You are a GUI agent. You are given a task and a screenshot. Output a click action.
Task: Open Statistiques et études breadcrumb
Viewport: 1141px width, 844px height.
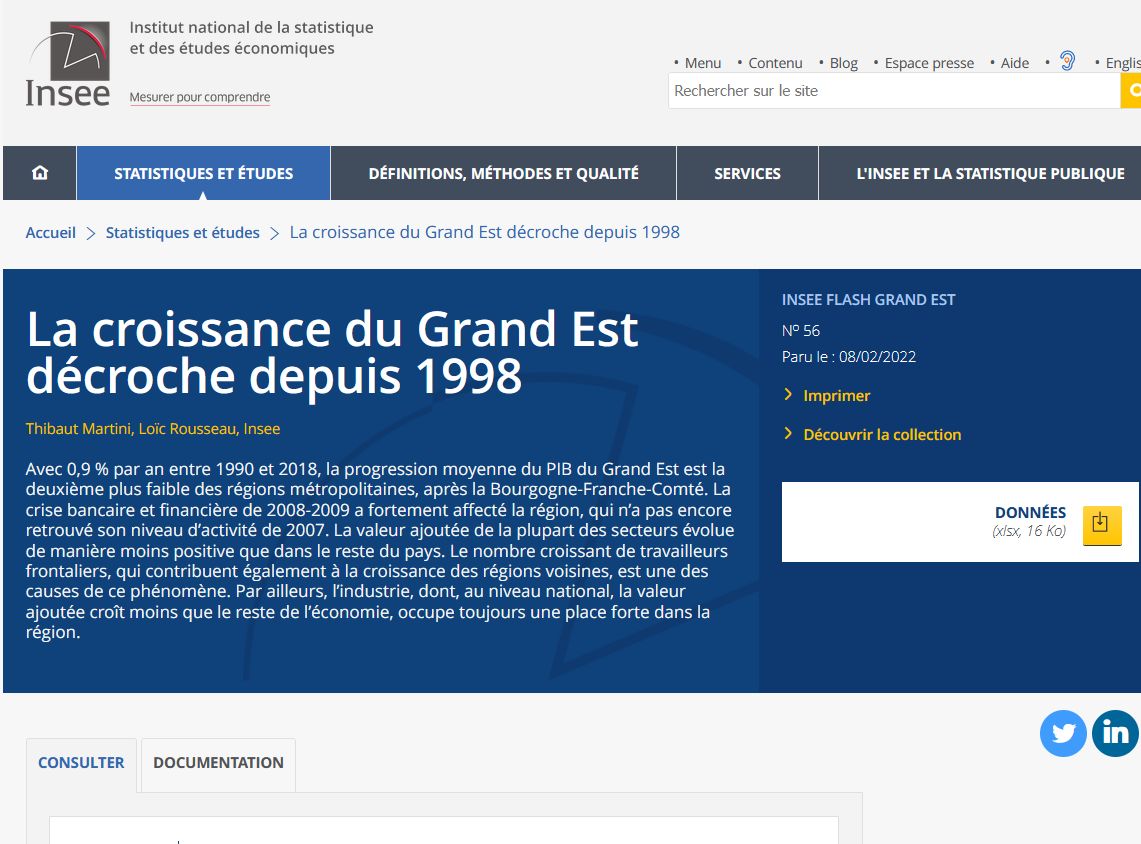coord(183,233)
